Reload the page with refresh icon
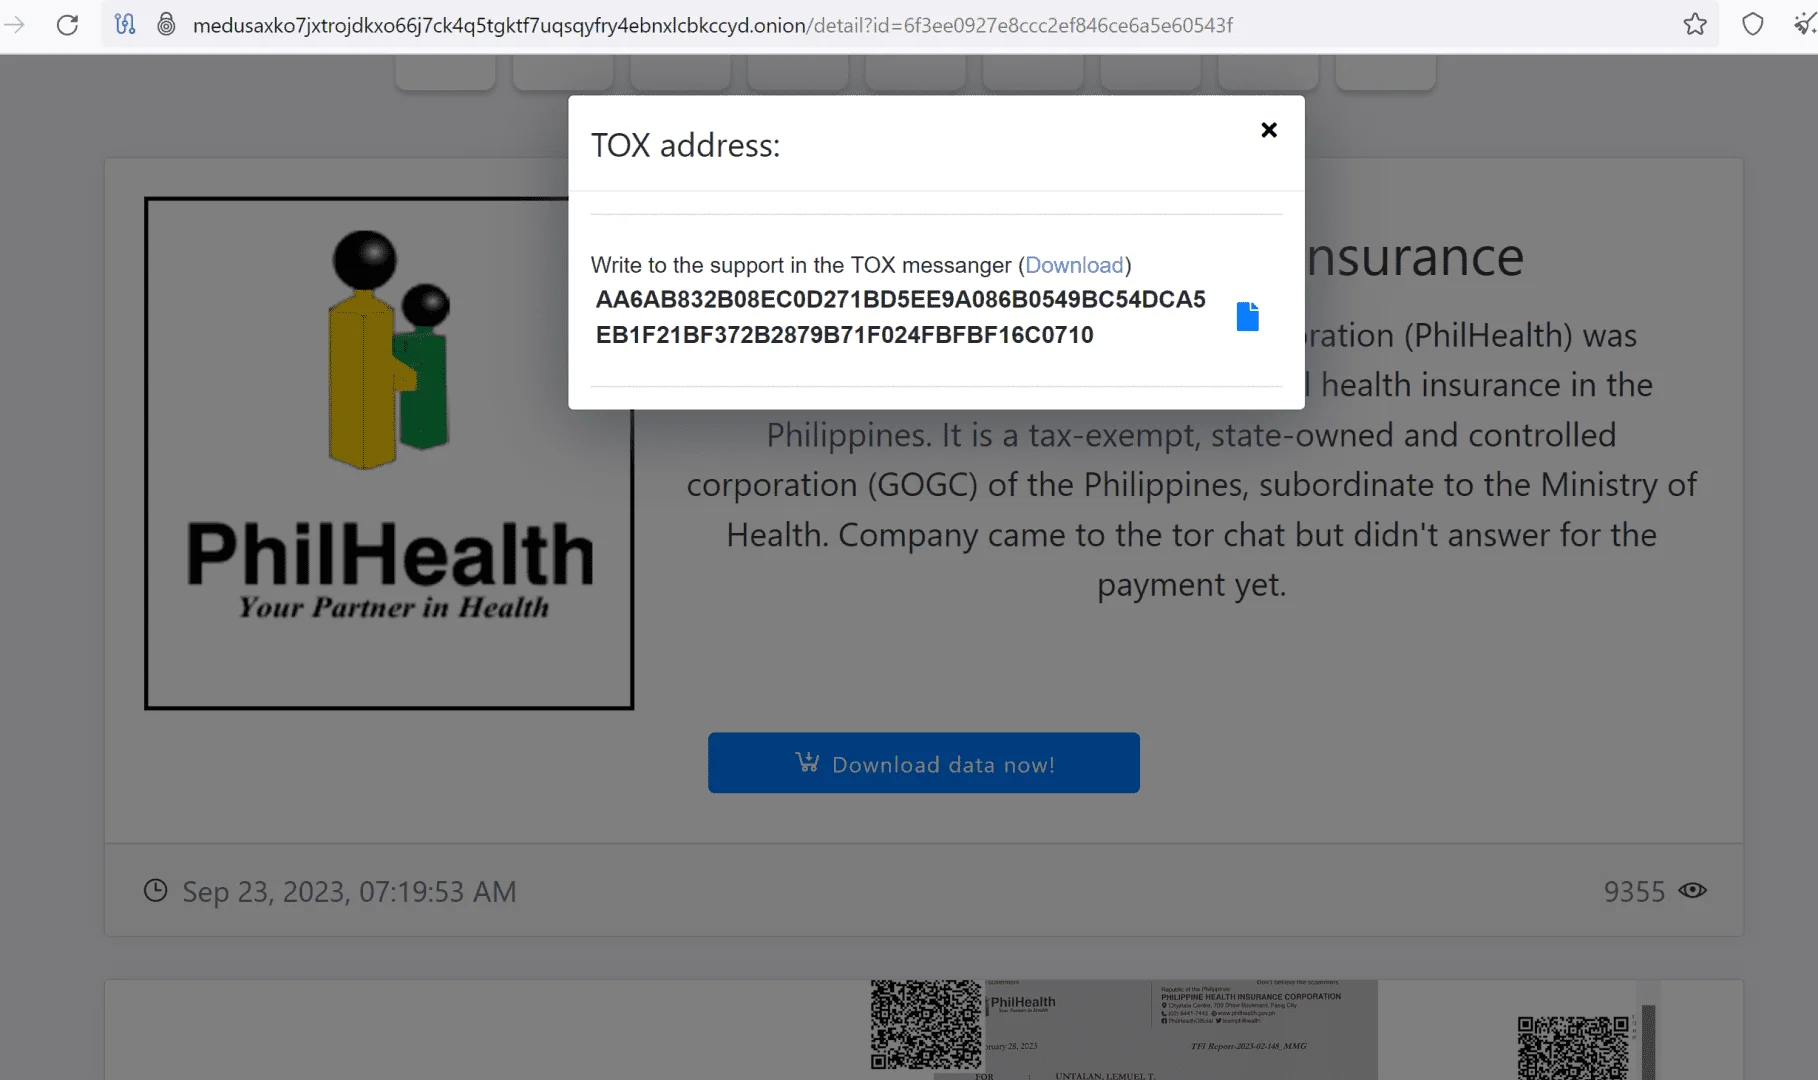This screenshot has height=1080, width=1818. tap(67, 25)
